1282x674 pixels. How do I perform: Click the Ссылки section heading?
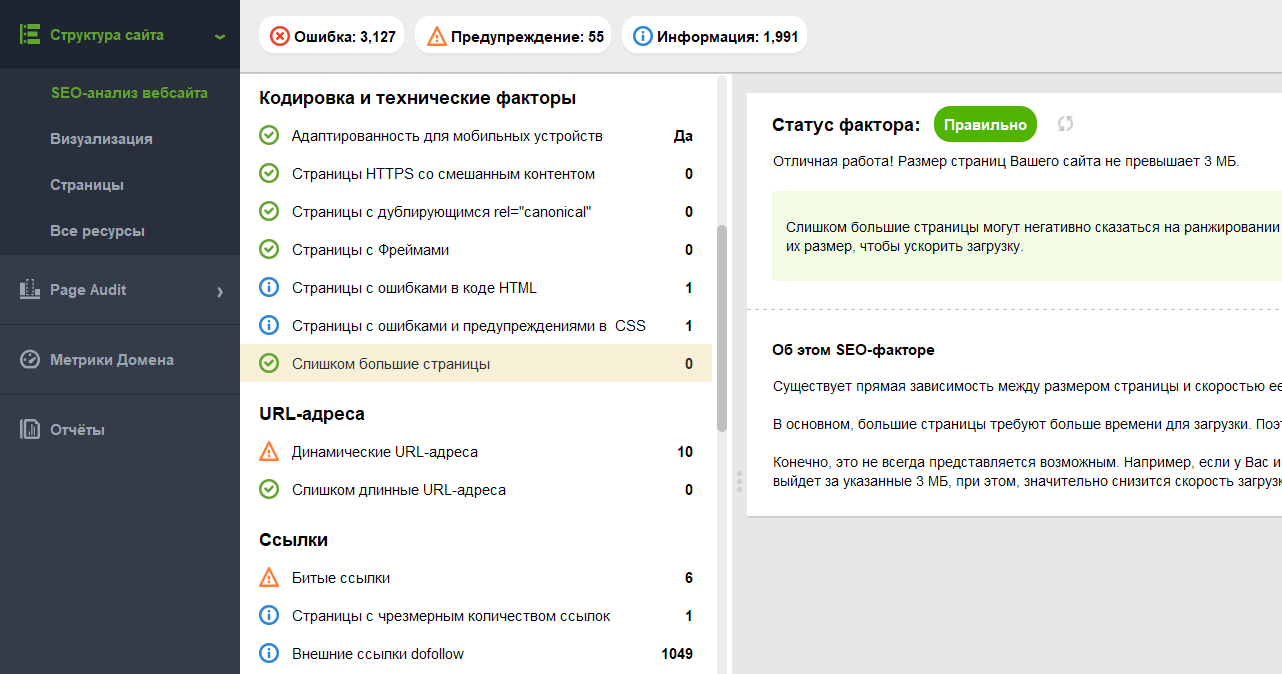294,540
